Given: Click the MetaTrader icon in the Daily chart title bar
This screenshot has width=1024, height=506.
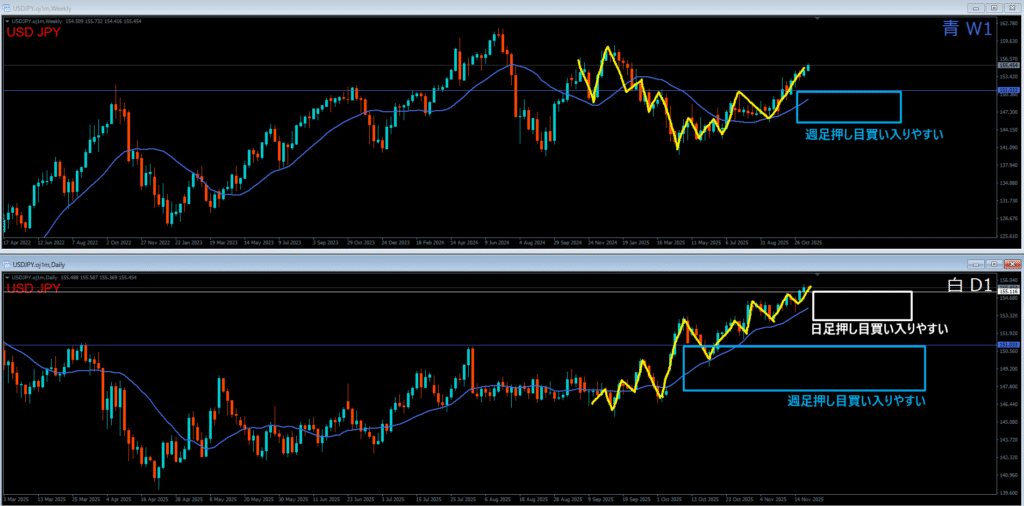Looking at the screenshot, I should [x=8, y=262].
